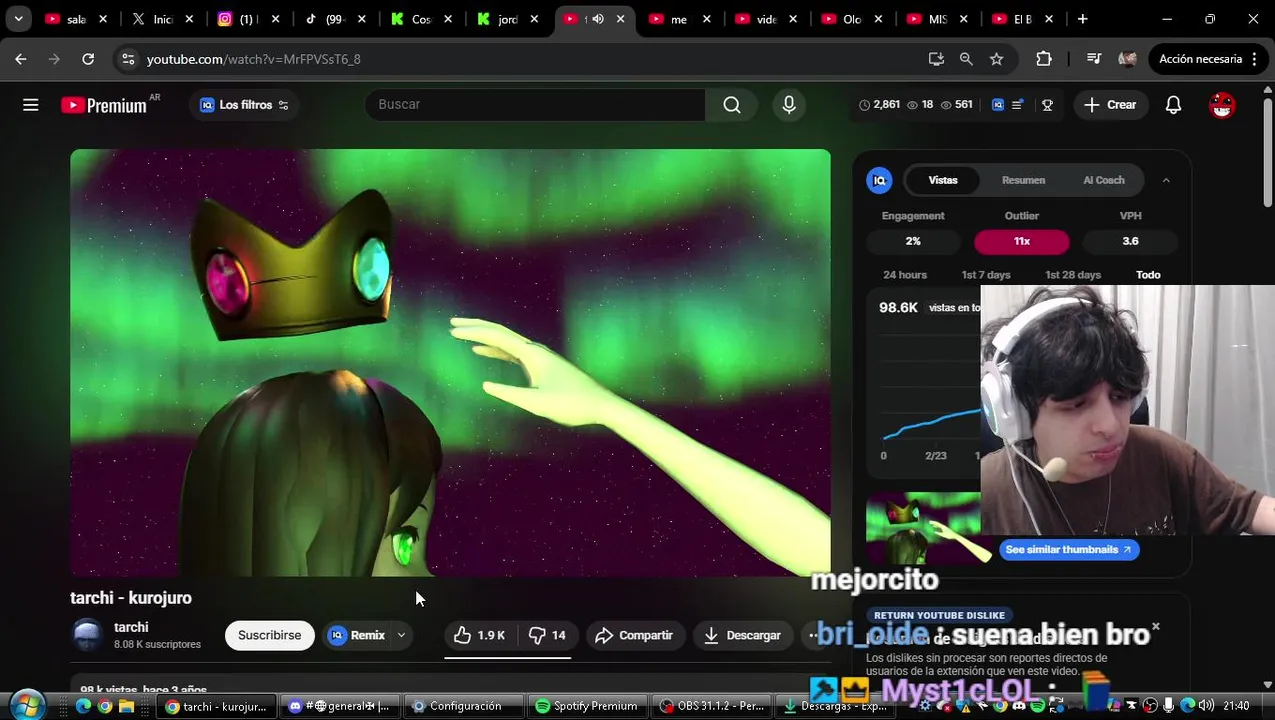The height and width of the screenshot is (720, 1275).
Task: Select the Todo range option
Action: 1148,275
